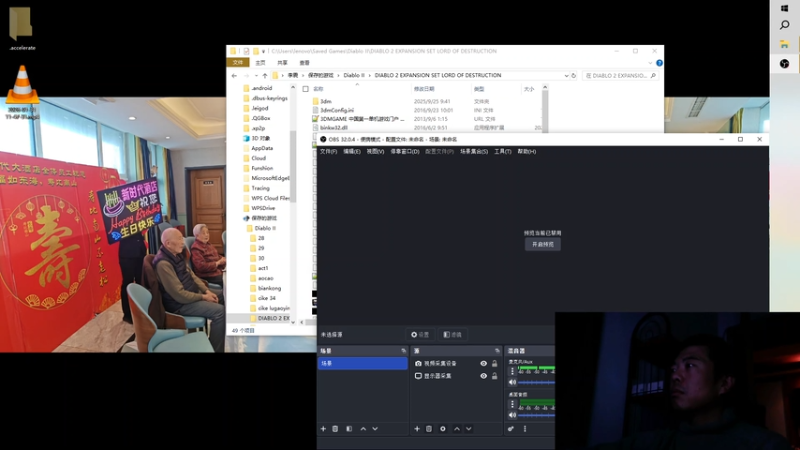Open recent locations dropdown beside forward arrow
This screenshot has width=800, height=450.
tap(256, 76)
